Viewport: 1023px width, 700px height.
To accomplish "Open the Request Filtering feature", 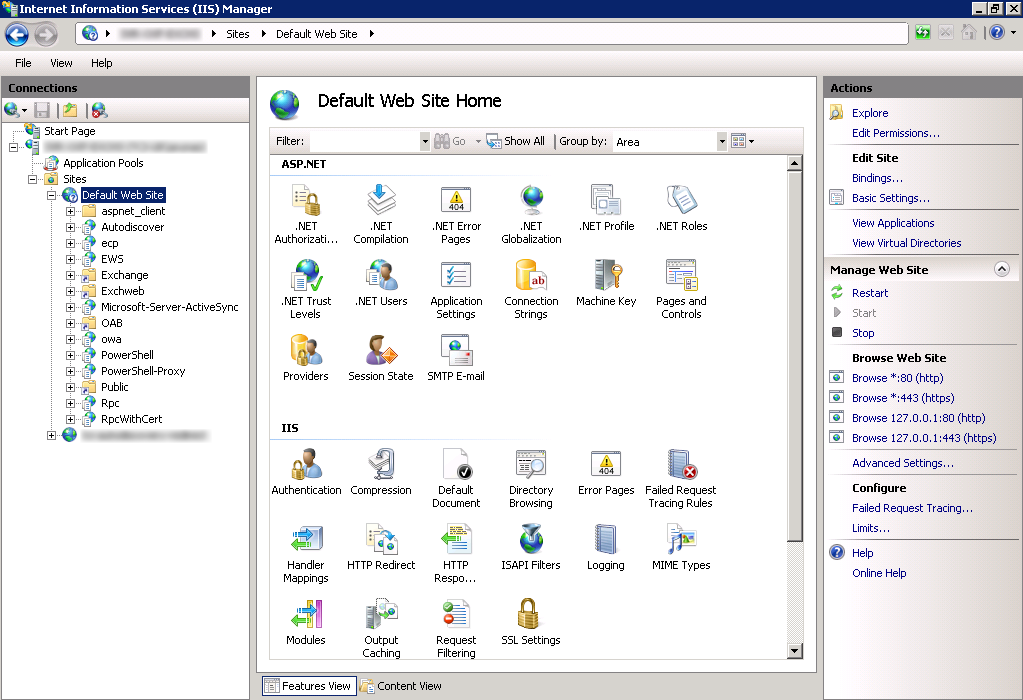I will 456,628.
